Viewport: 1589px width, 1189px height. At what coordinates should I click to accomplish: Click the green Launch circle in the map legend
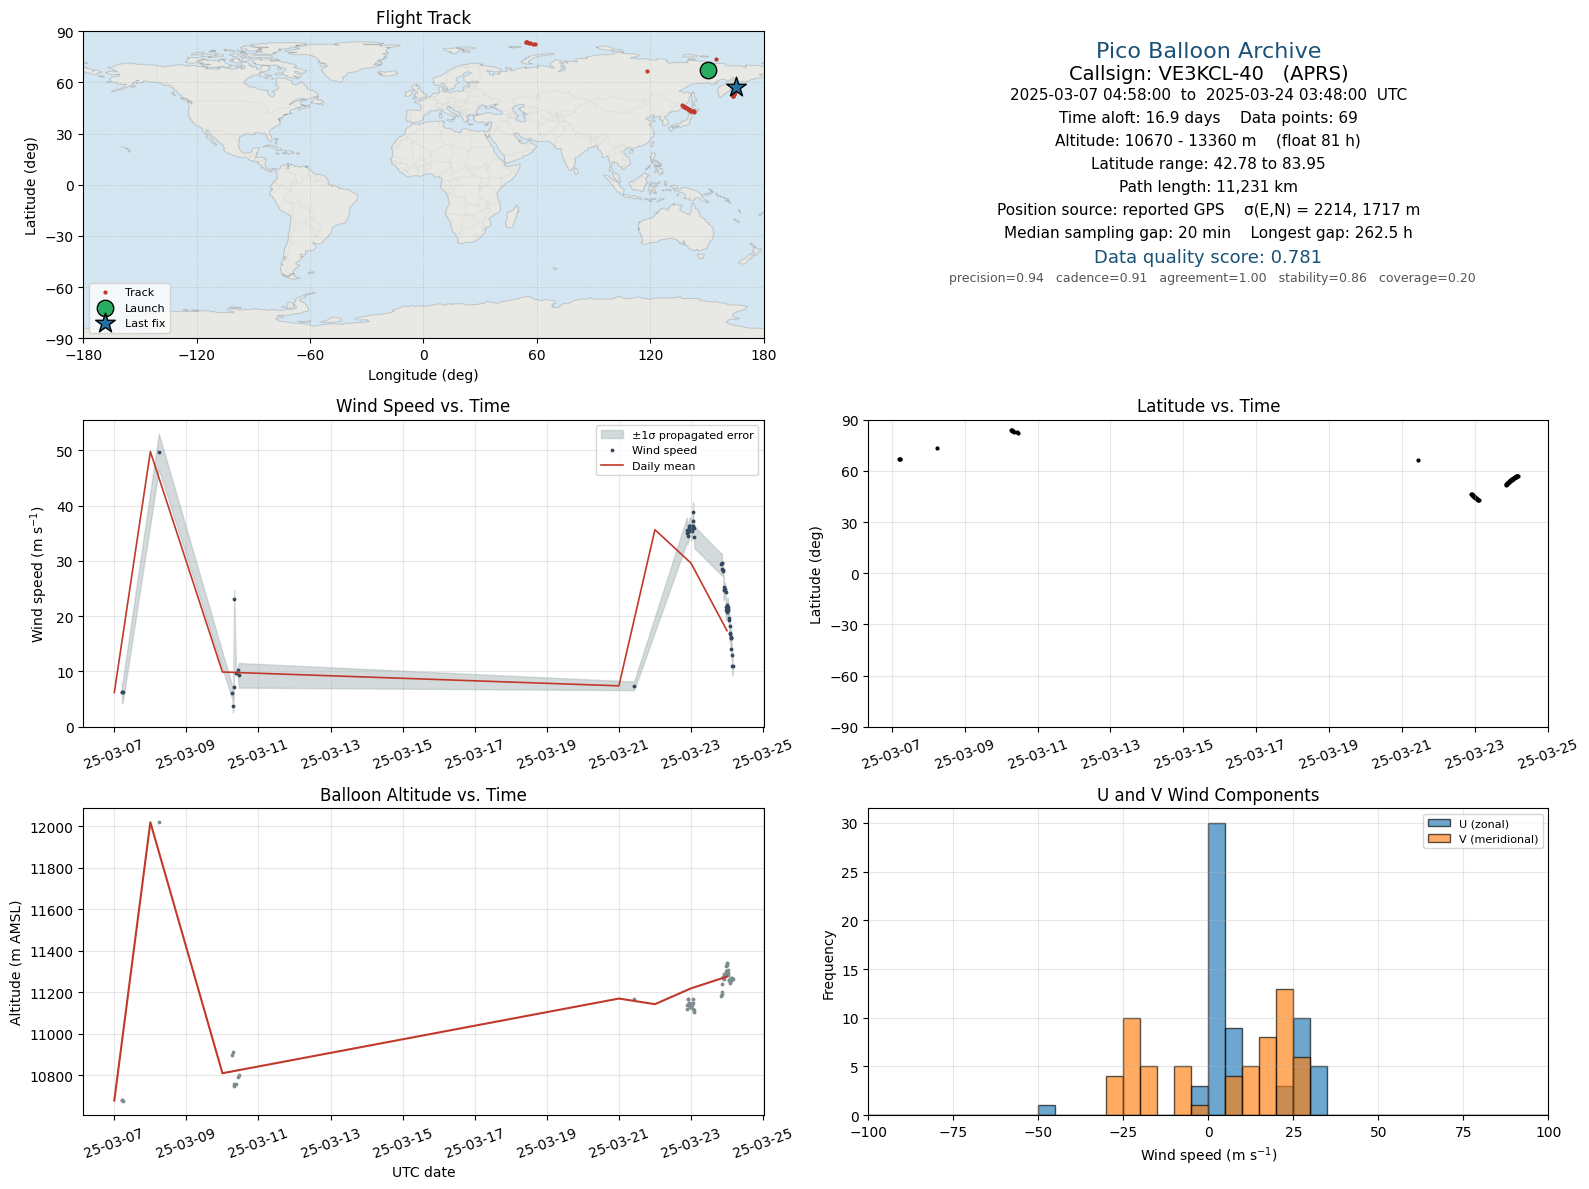(105, 308)
